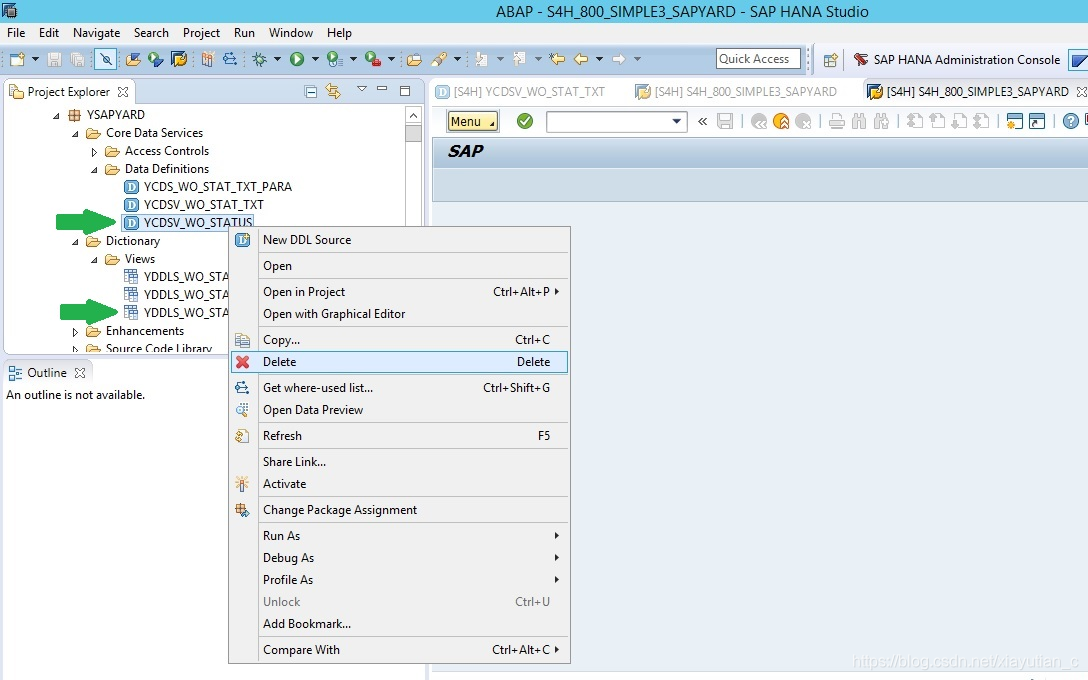Image resolution: width=1088 pixels, height=680 pixels.
Task: Choose Refresh in the context menu
Action: [400, 436]
